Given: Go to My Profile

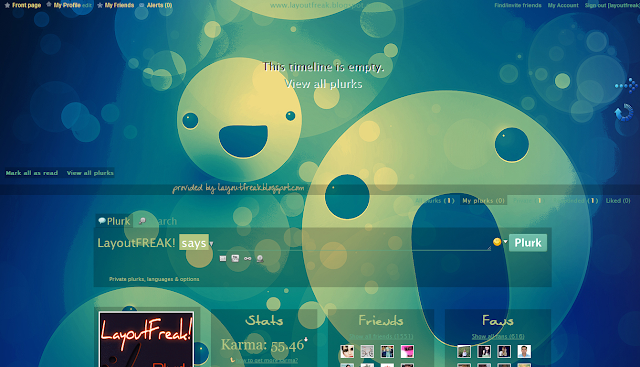Looking at the screenshot, I should point(67,5).
